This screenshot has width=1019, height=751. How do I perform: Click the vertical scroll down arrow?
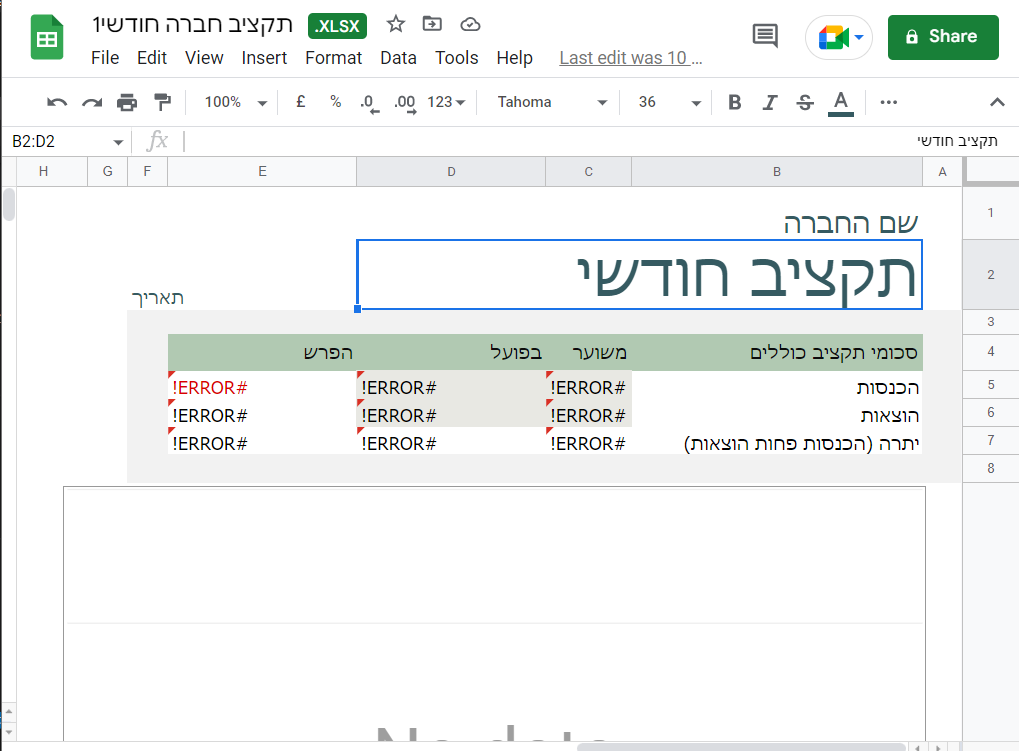pos(8,732)
